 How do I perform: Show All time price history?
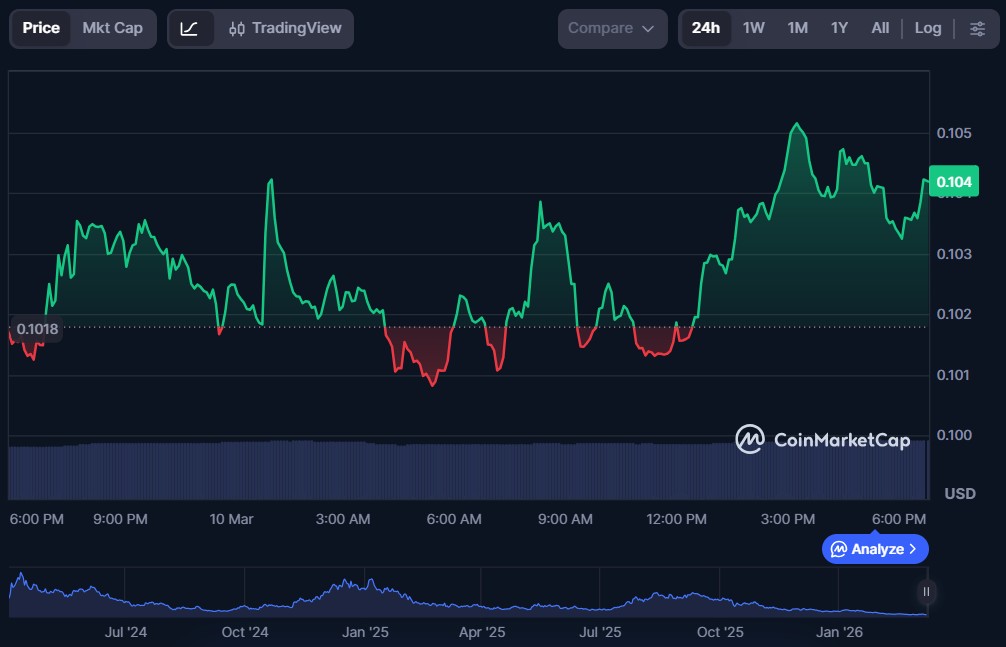(x=880, y=28)
